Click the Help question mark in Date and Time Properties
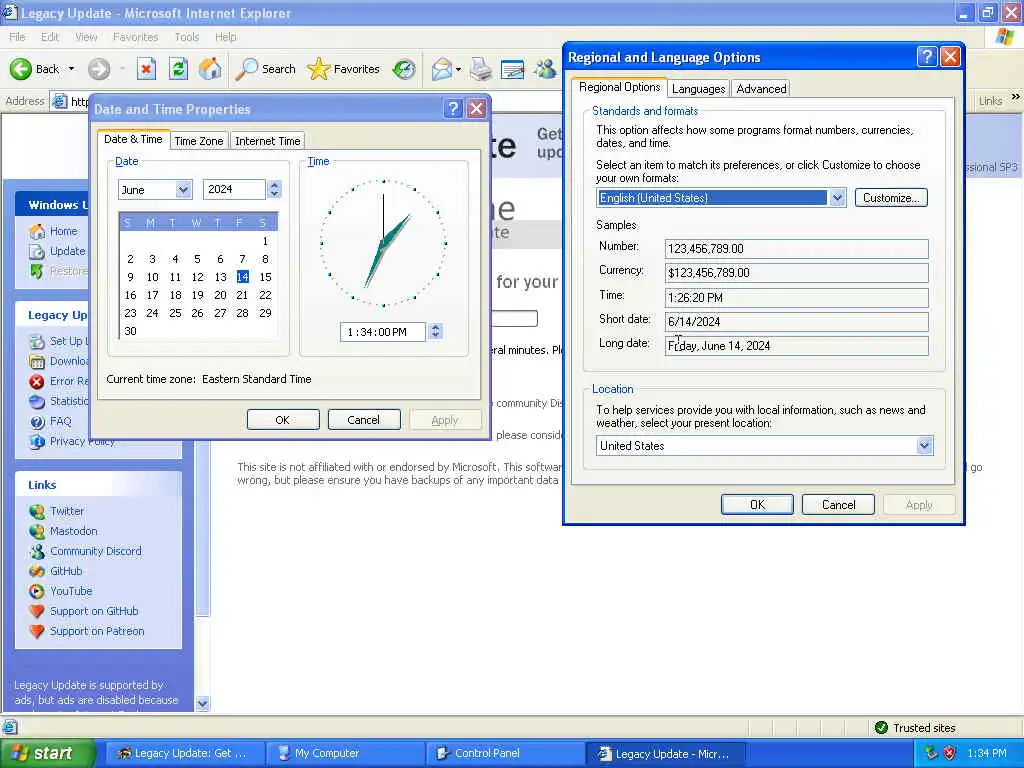Image resolution: width=1024 pixels, height=768 pixels. (453, 108)
